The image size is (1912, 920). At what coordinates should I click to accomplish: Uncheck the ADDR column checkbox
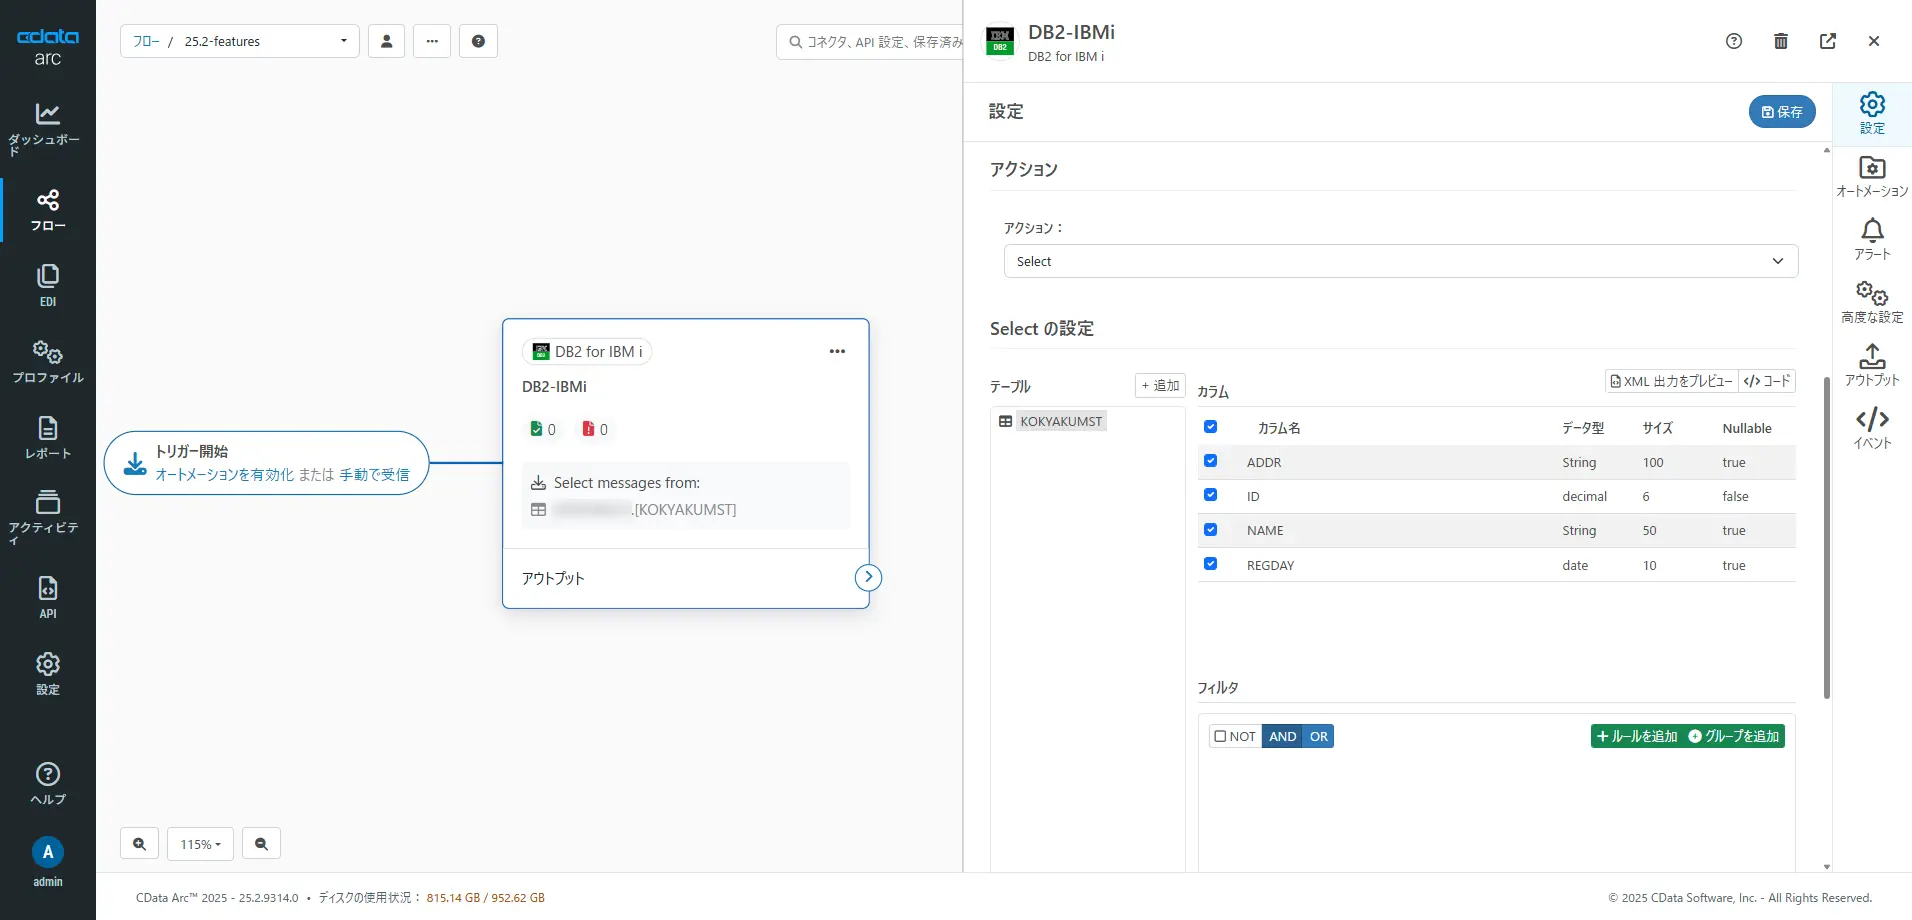pyautogui.click(x=1210, y=461)
